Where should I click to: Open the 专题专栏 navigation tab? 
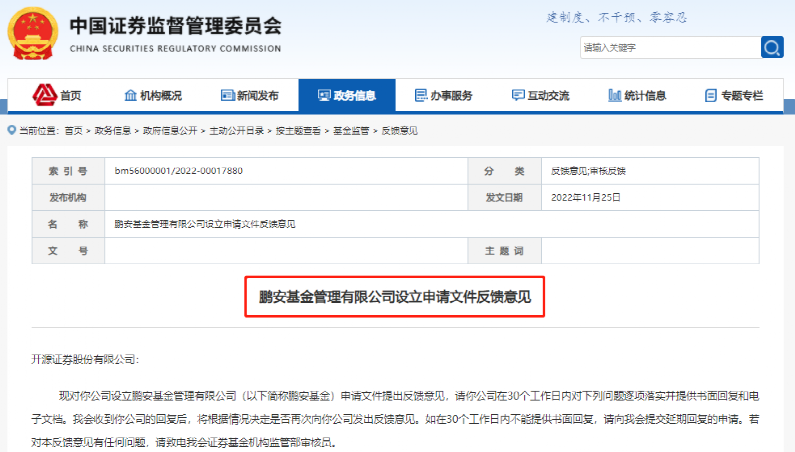[x=734, y=95]
